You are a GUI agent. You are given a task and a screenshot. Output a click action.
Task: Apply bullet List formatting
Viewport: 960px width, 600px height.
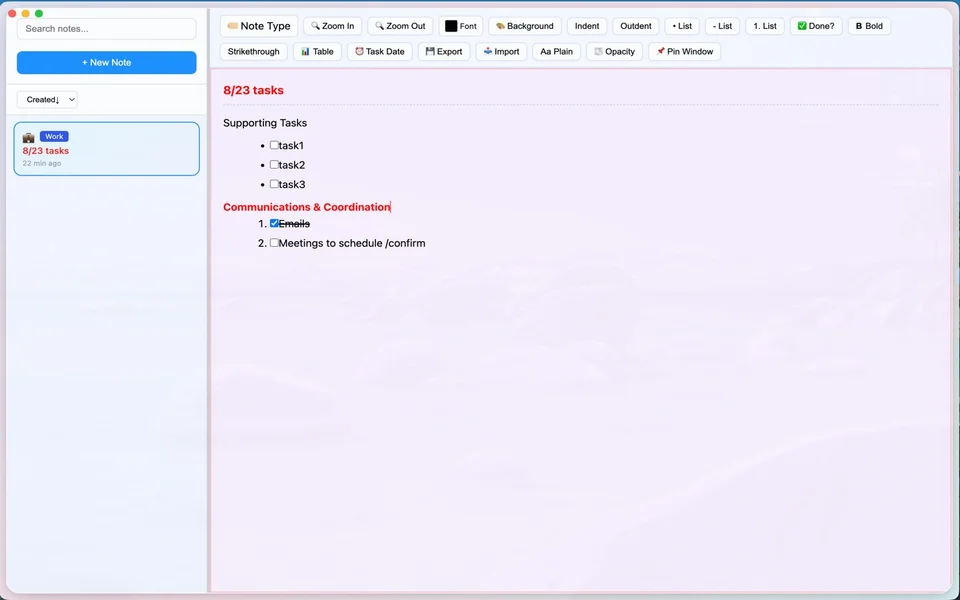coord(682,26)
